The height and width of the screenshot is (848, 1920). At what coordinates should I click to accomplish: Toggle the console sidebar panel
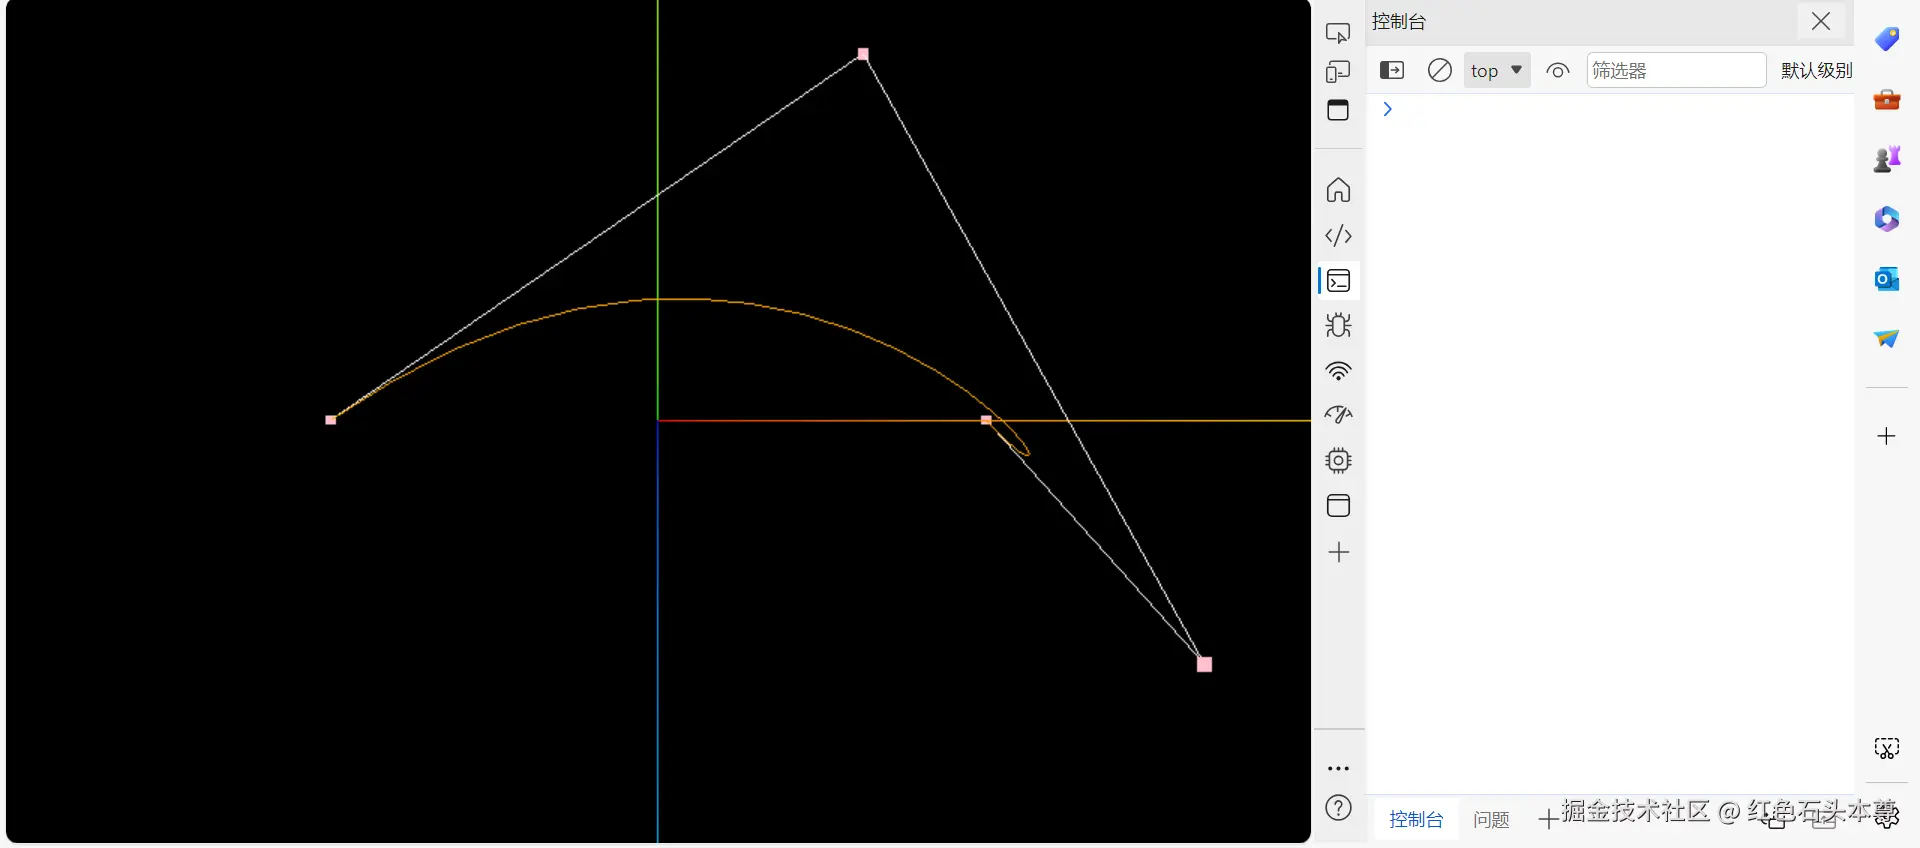[x=1392, y=70]
